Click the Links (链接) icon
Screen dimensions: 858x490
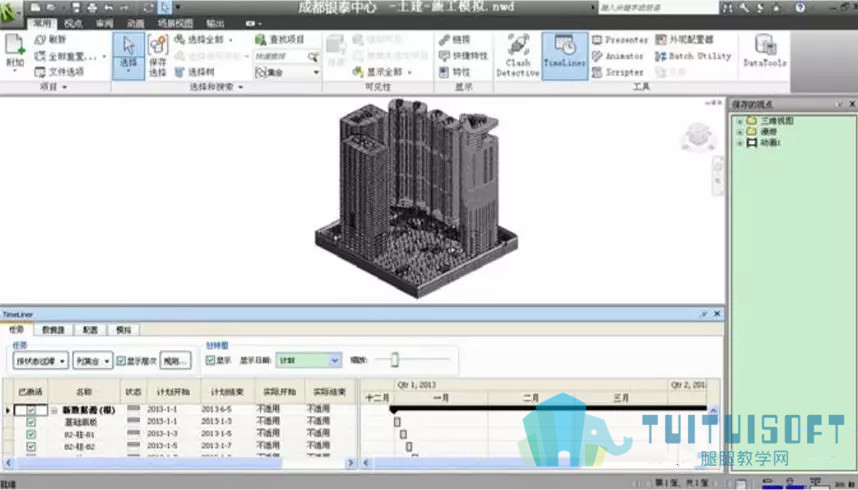[444, 39]
